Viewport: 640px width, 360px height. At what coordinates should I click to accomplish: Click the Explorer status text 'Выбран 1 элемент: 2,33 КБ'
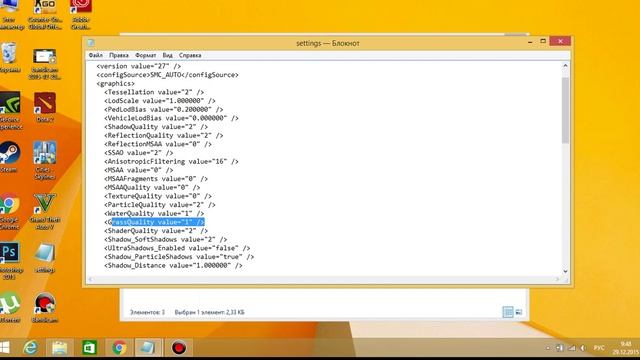click(209, 312)
